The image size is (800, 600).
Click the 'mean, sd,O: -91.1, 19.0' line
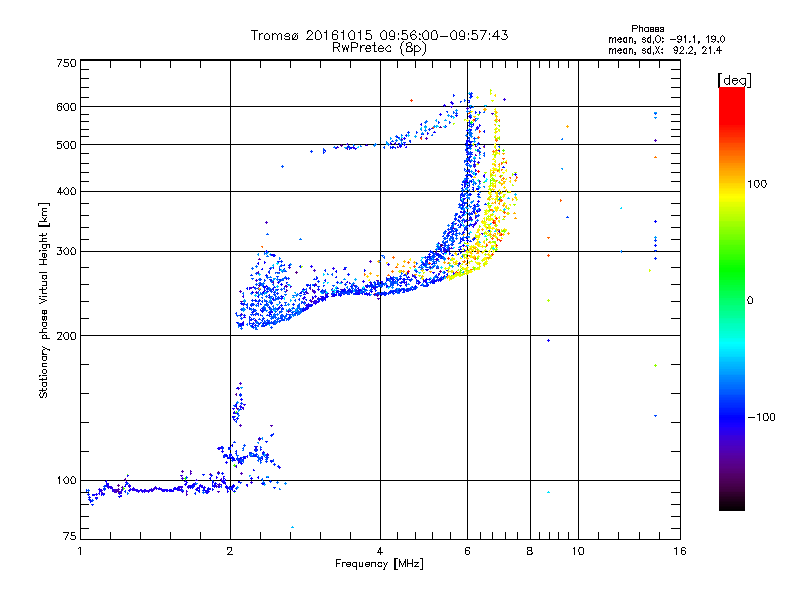pyautogui.click(x=666, y=39)
